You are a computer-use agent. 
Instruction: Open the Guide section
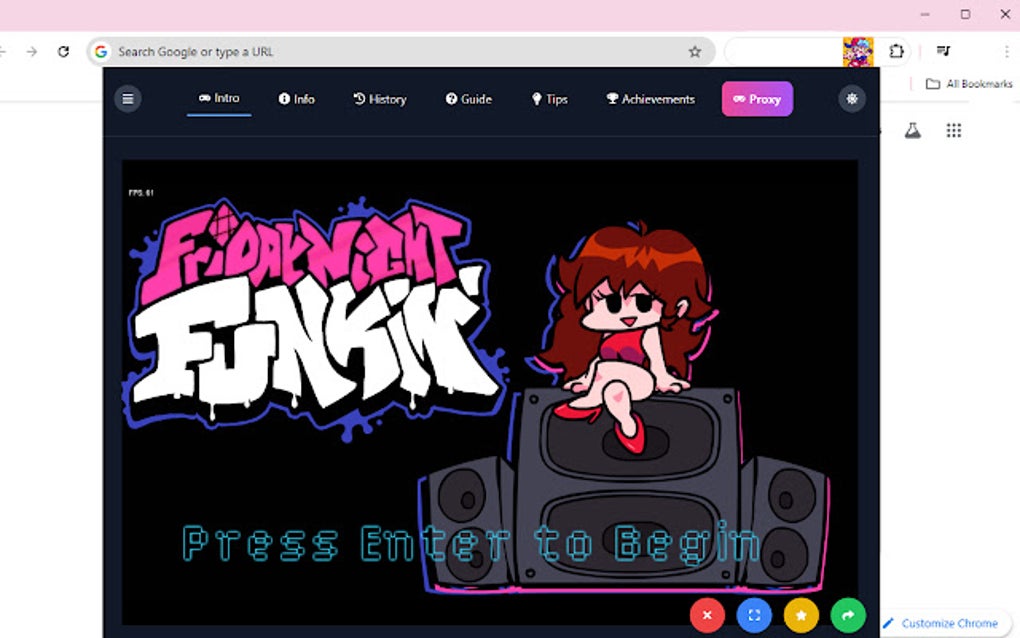[x=468, y=98]
